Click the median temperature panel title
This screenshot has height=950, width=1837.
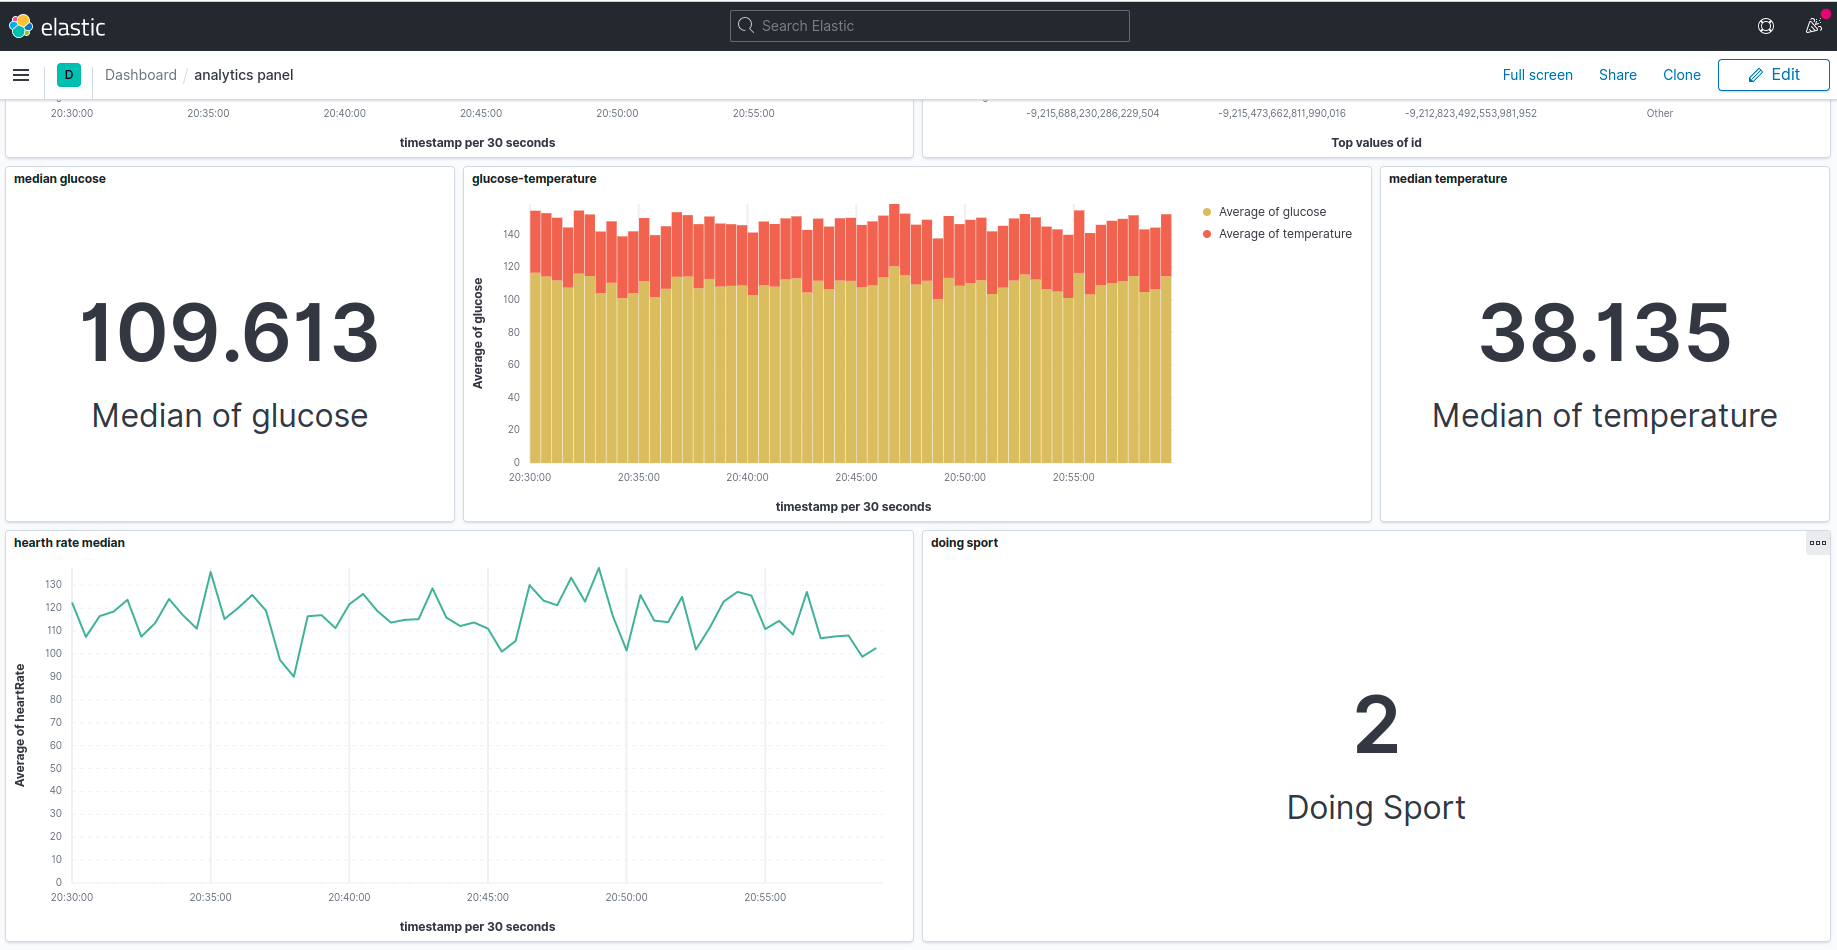pos(1448,179)
